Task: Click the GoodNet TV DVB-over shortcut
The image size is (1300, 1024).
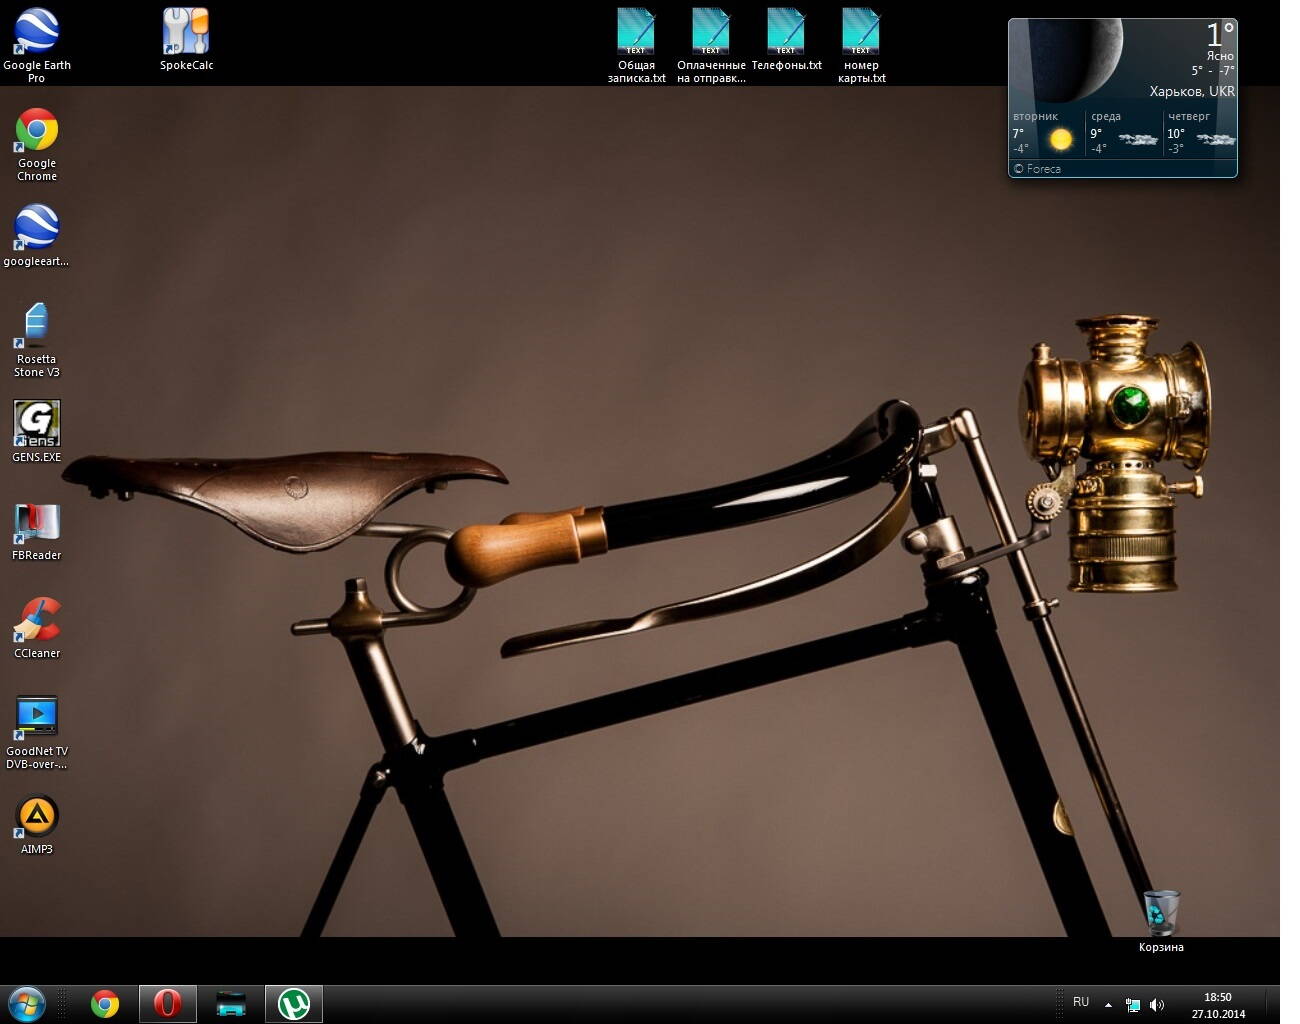Action: 37,717
